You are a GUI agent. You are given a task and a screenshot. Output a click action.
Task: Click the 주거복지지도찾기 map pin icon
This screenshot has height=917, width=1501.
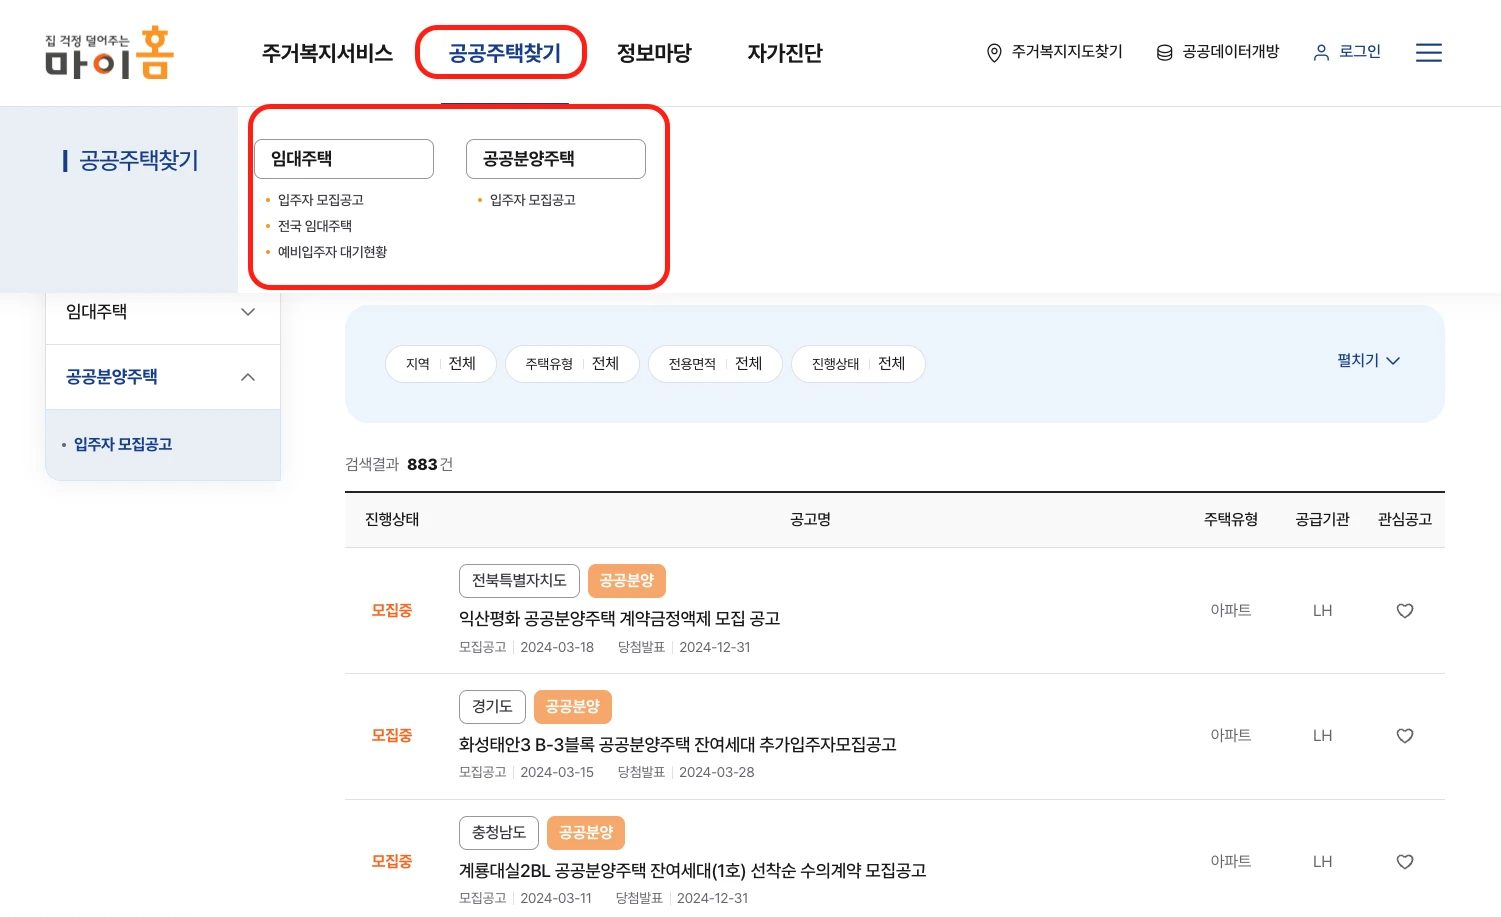[993, 53]
